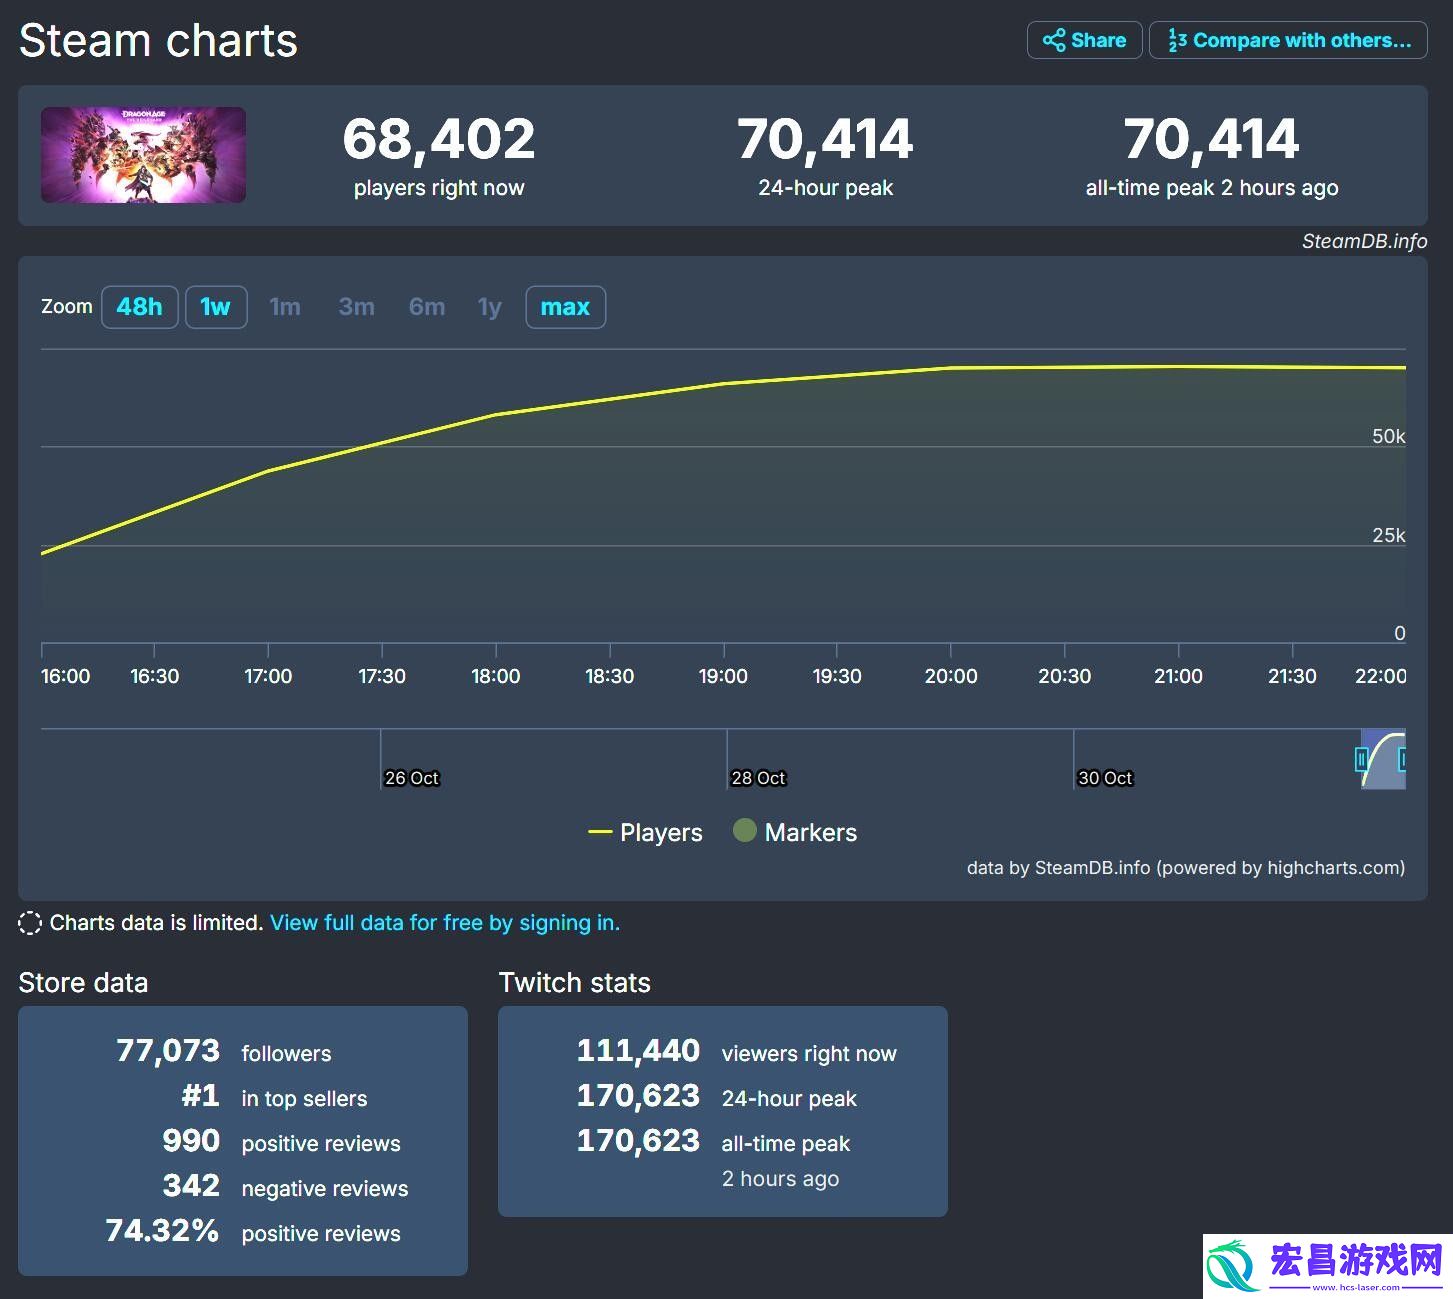Click the 77,073 followers value

[x=168, y=1050]
